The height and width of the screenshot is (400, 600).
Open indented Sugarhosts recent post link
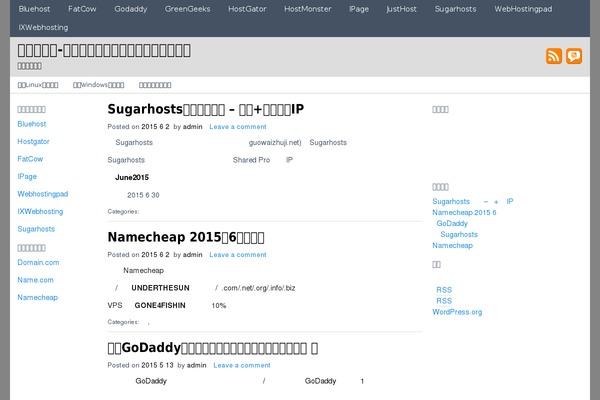(459, 235)
